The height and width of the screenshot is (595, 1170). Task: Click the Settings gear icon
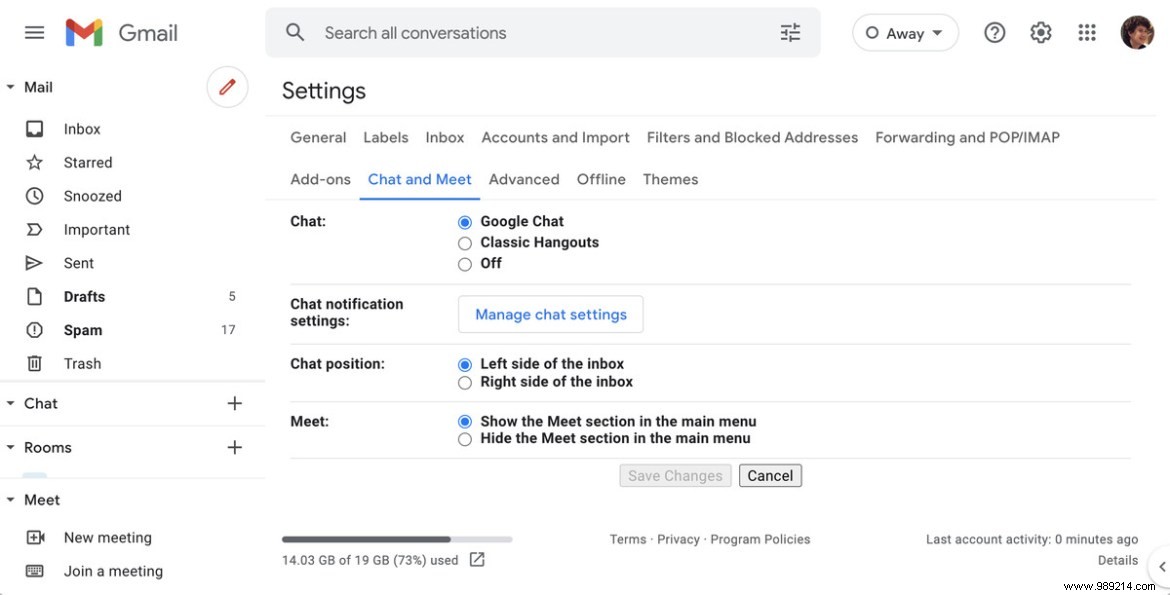click(1040, 31)
